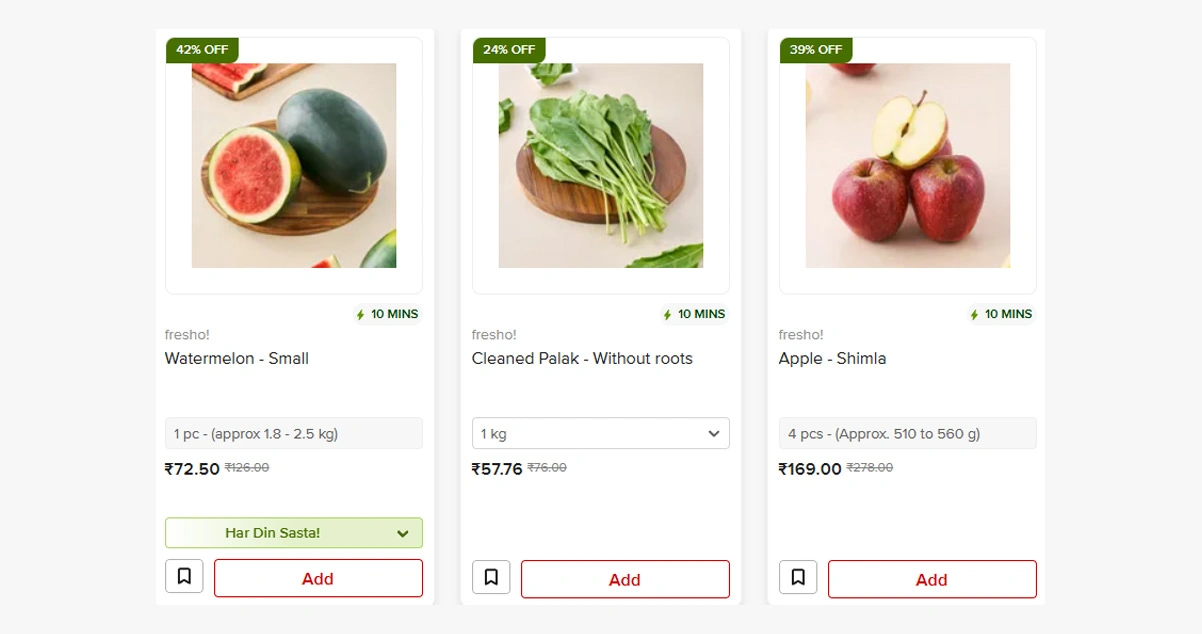The width and height of the screenshot is (1202, 634).
Task: Open the Apple - Shimla product link
Action: pos(832,358)
